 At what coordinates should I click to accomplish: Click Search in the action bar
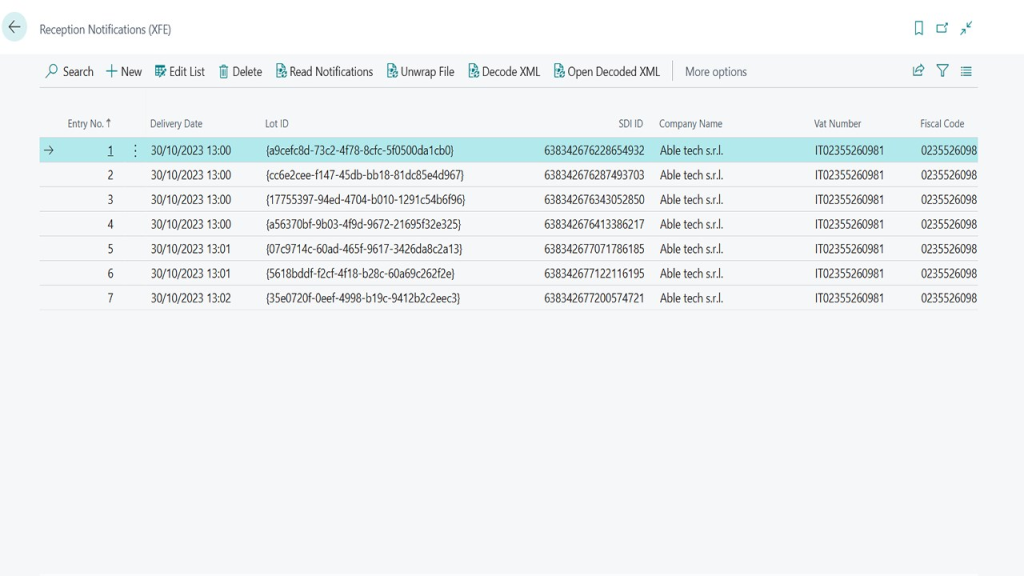69,72
